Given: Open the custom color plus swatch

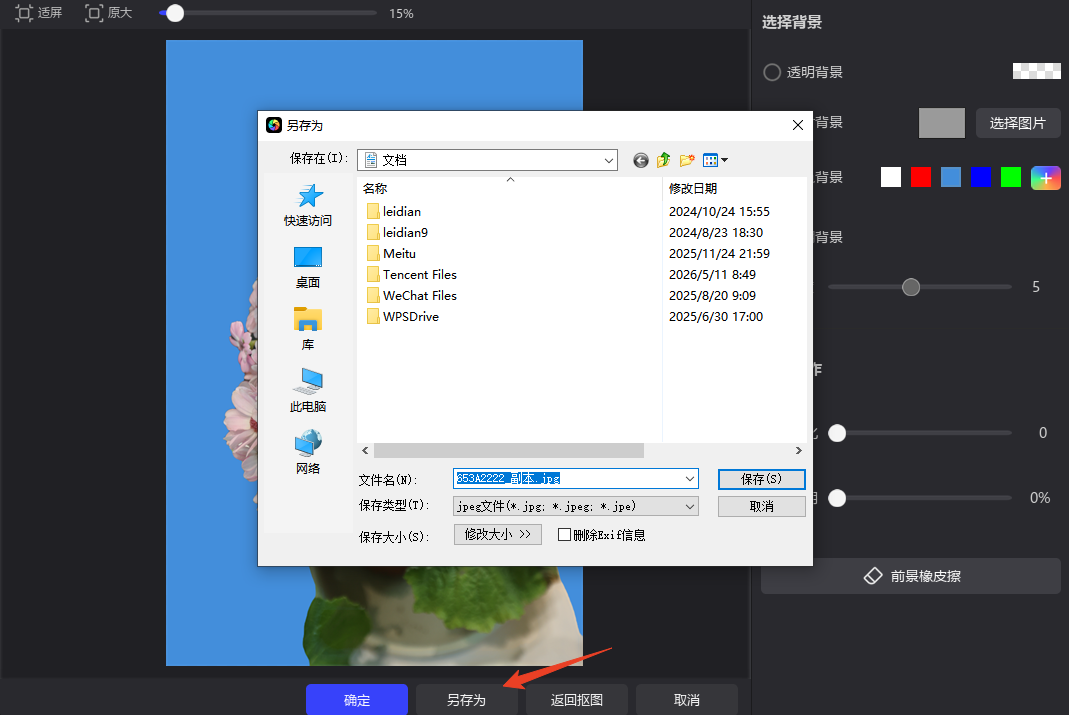Looking at the screenshot, I should (1045, 178).
